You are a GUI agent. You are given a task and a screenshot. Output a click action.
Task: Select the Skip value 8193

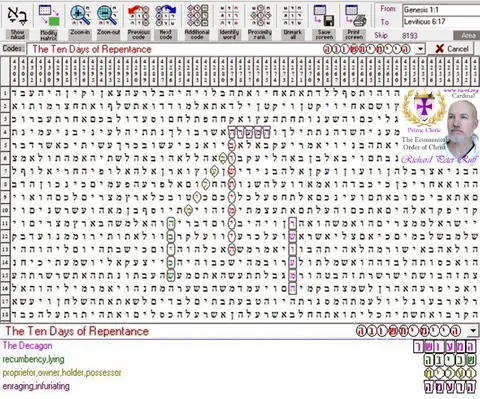point(410,35)
